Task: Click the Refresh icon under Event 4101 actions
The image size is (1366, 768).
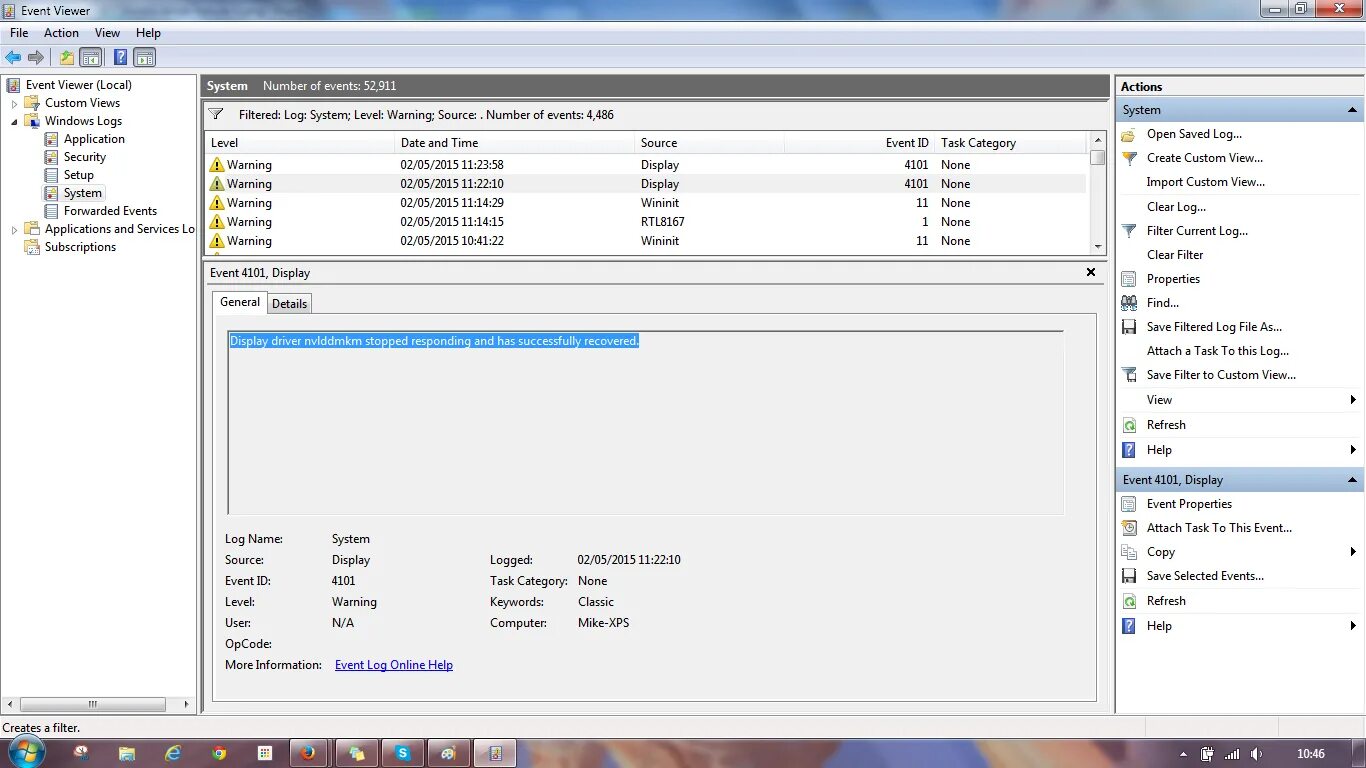Action: pos(1129,601)
